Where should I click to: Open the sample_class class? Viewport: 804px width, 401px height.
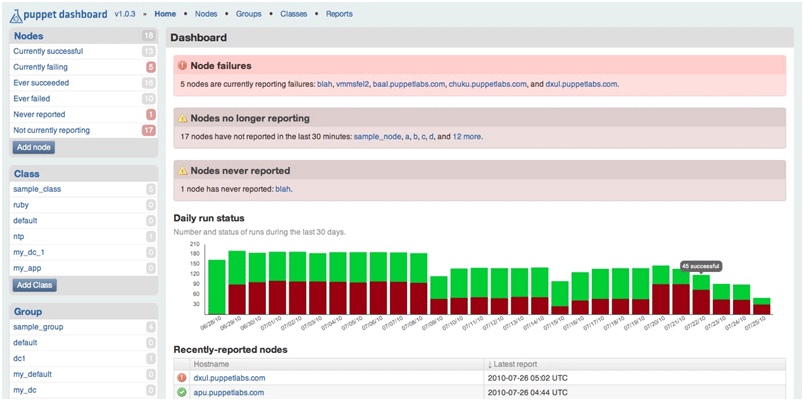(37, 189)
